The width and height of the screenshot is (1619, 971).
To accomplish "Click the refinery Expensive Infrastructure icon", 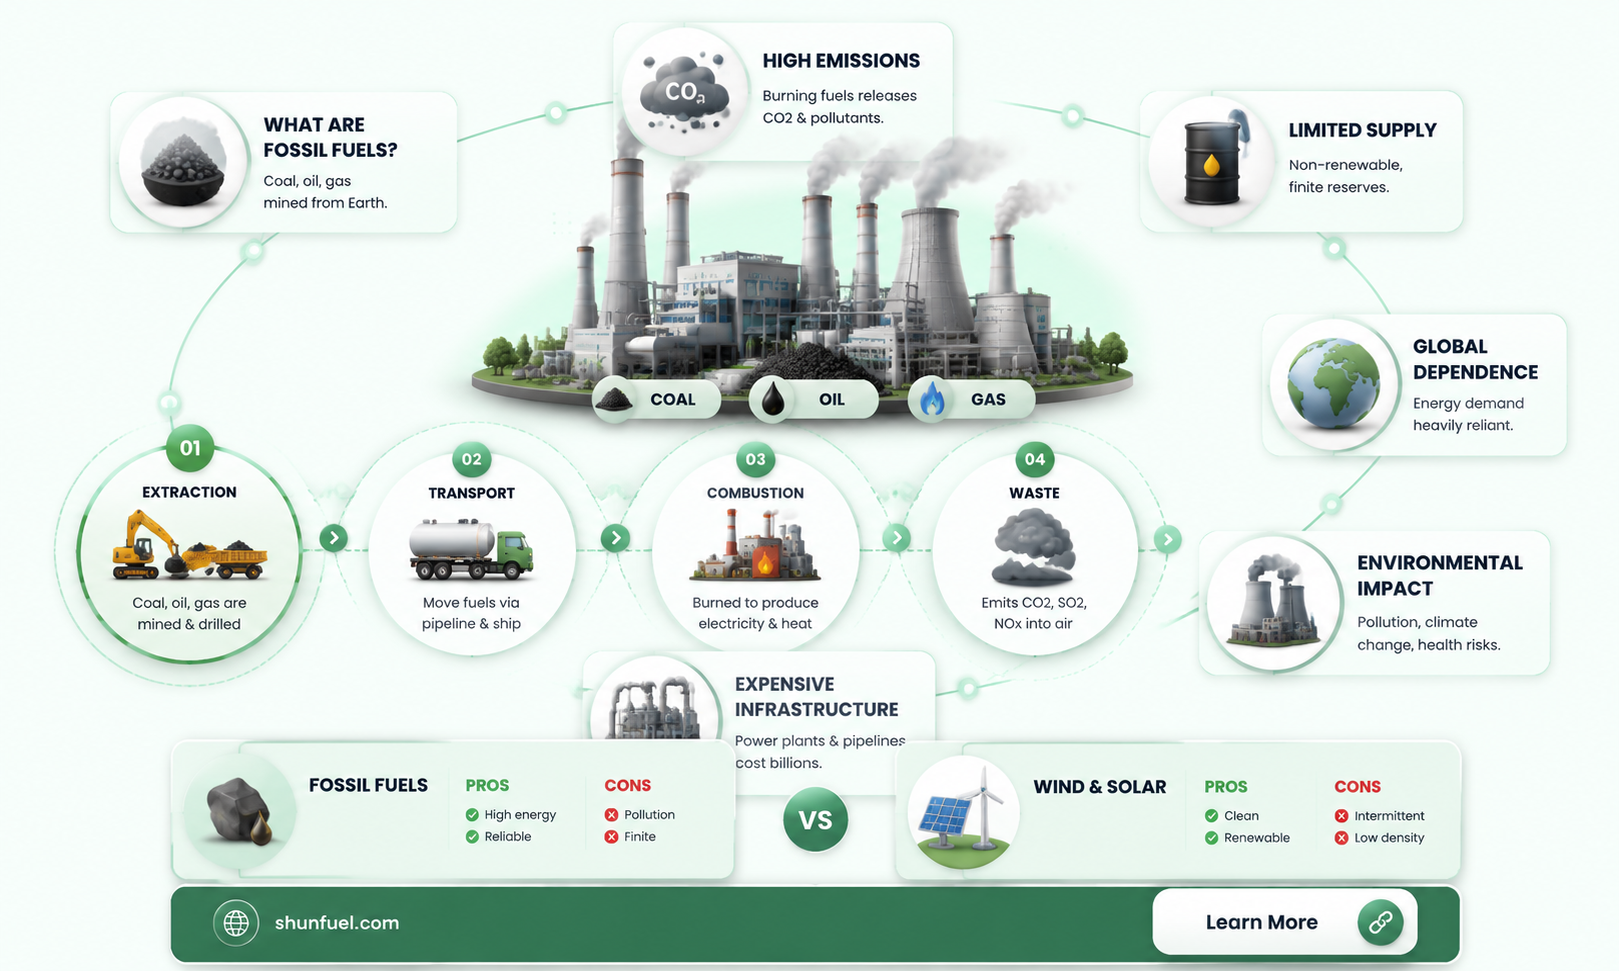I will pyautogui.click(x=655, y=707).
